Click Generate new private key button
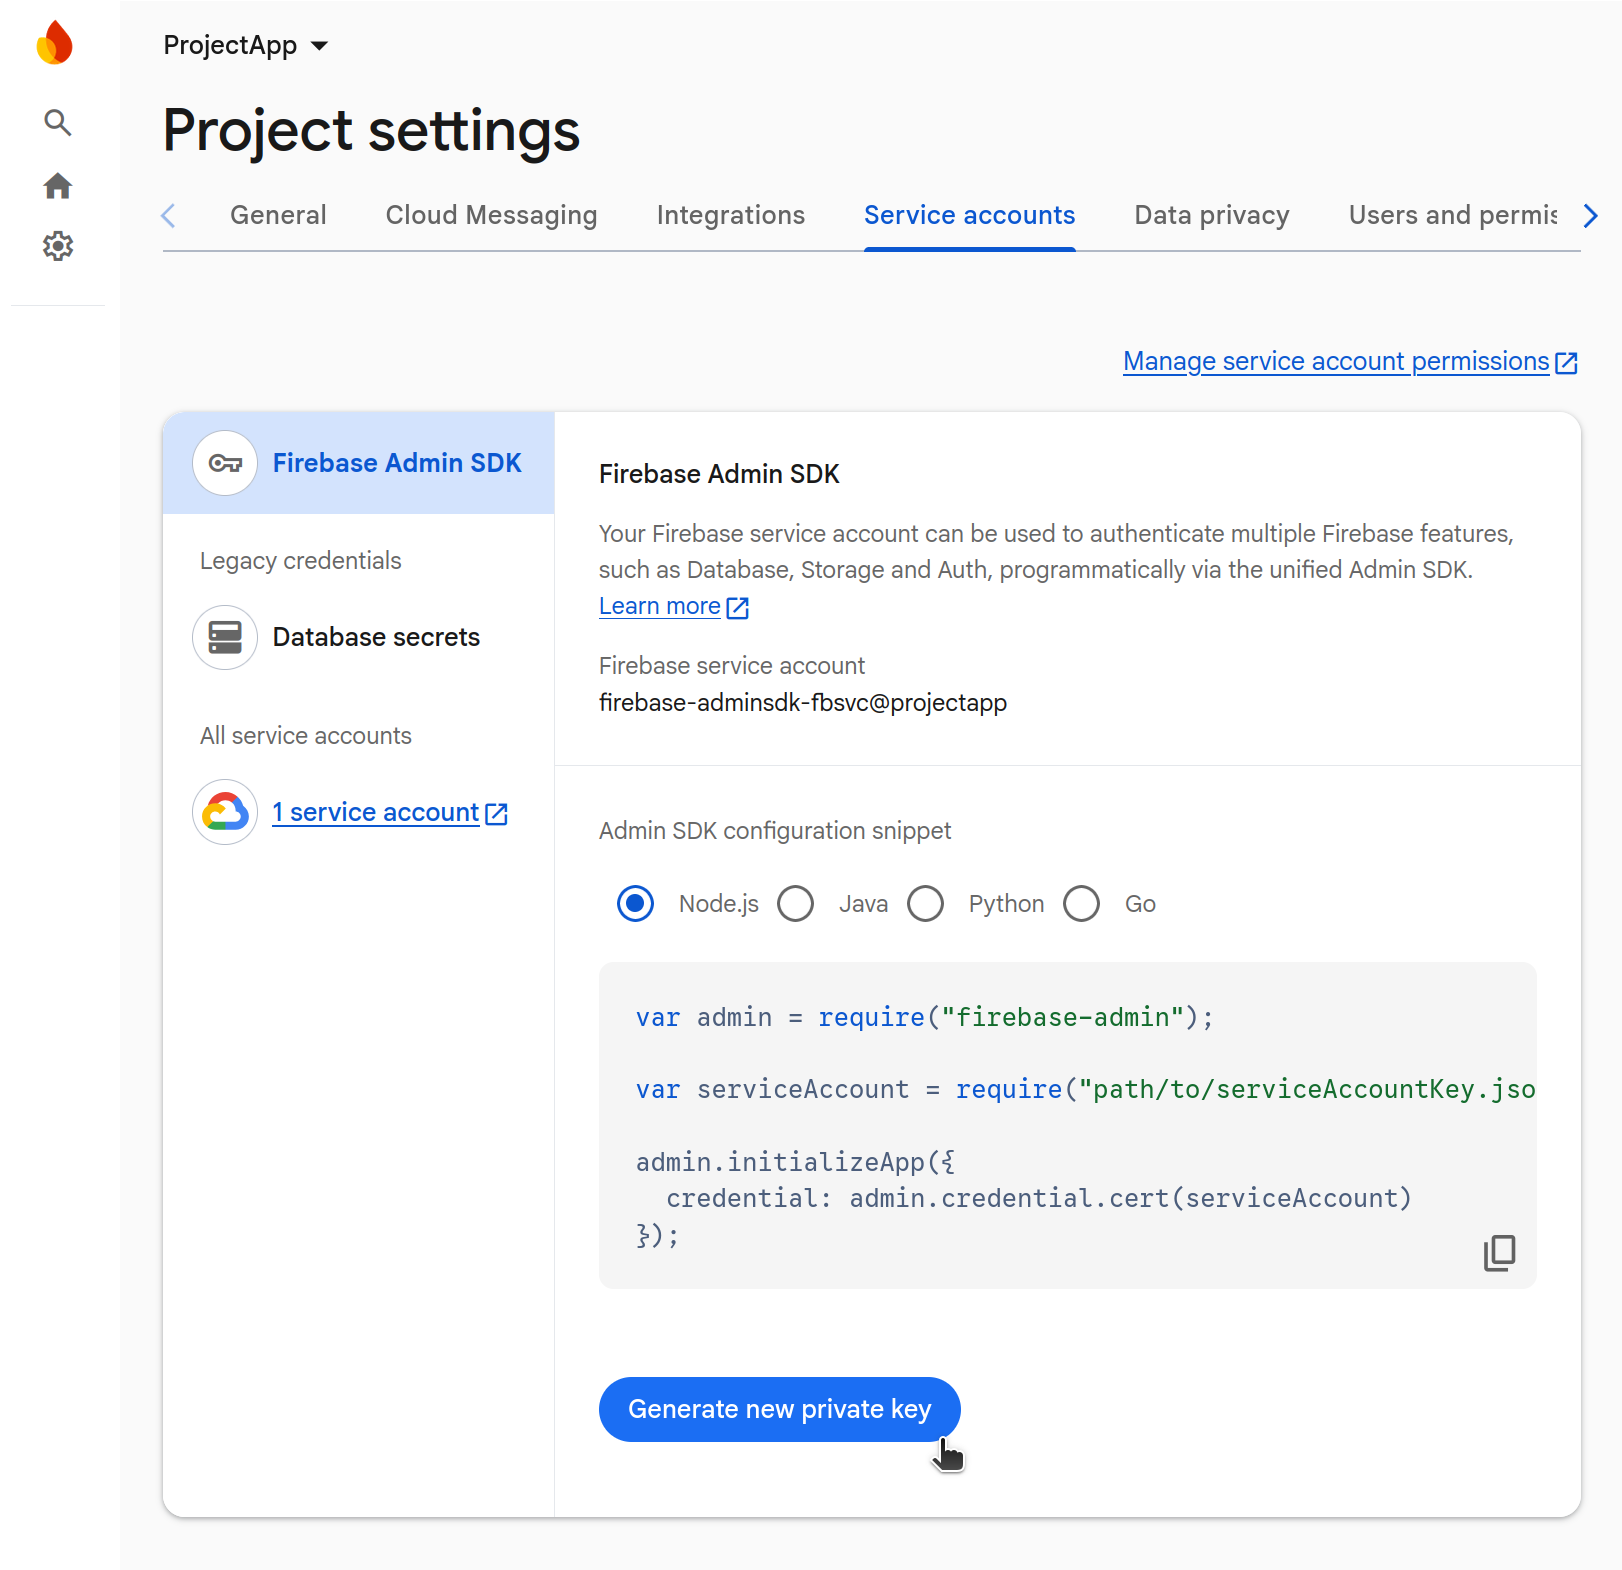This screenshot has height=1570, width=1622. coord(780,1409)
